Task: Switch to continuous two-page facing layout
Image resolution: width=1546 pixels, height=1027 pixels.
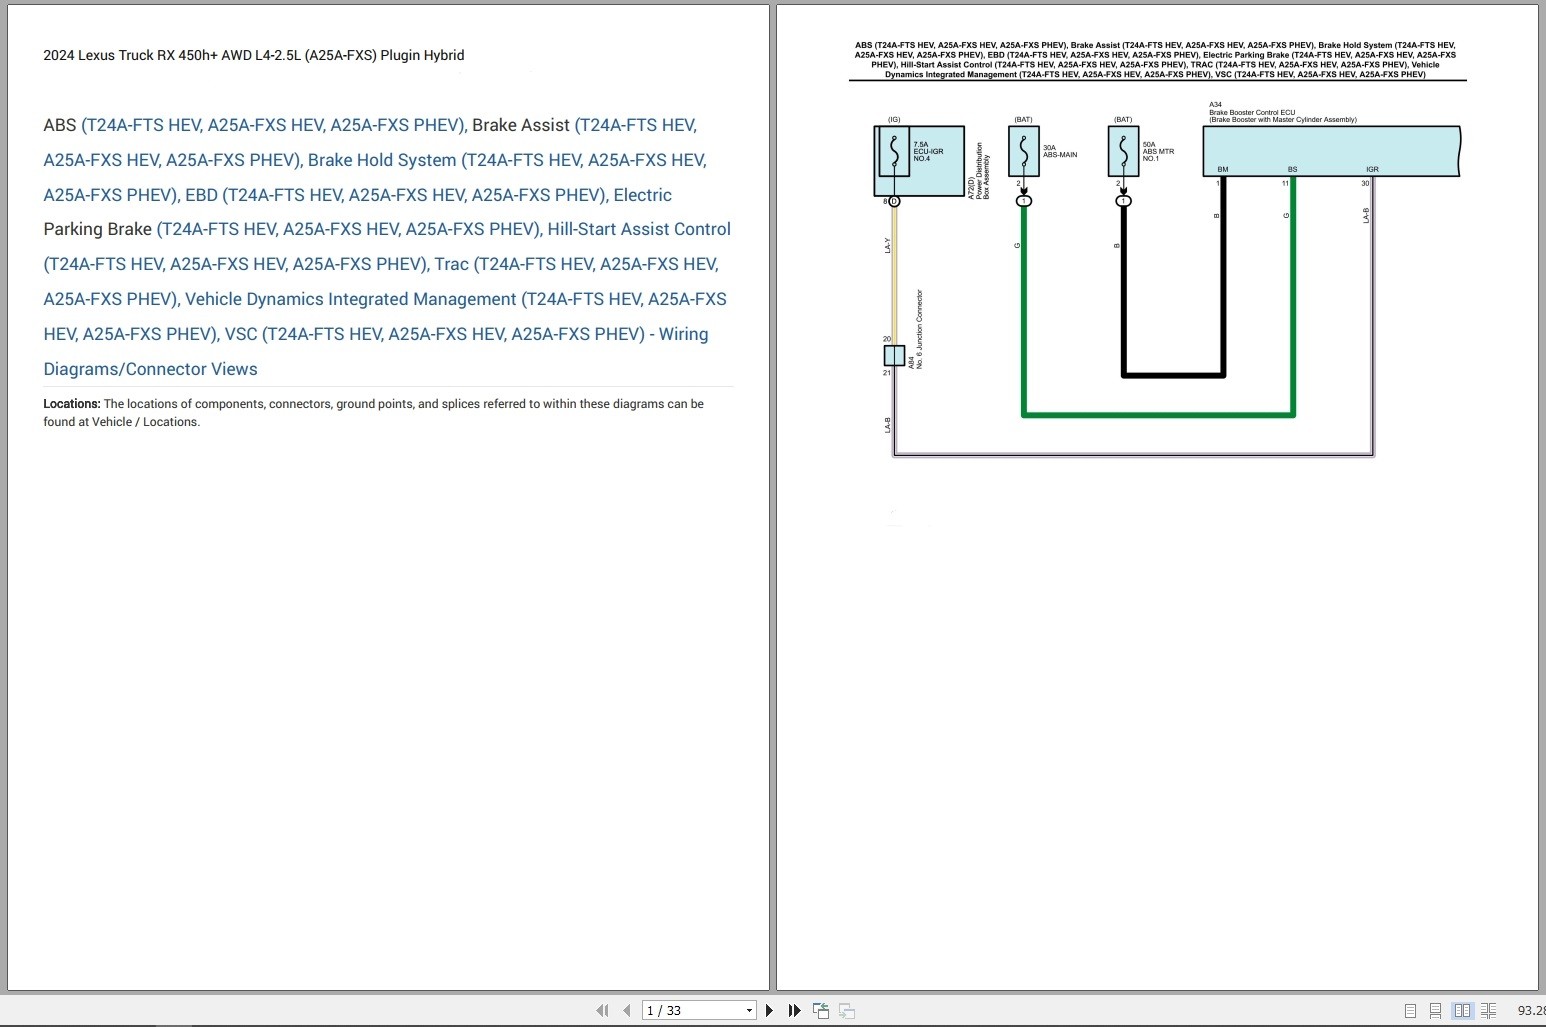Action: [1488, 1011]
